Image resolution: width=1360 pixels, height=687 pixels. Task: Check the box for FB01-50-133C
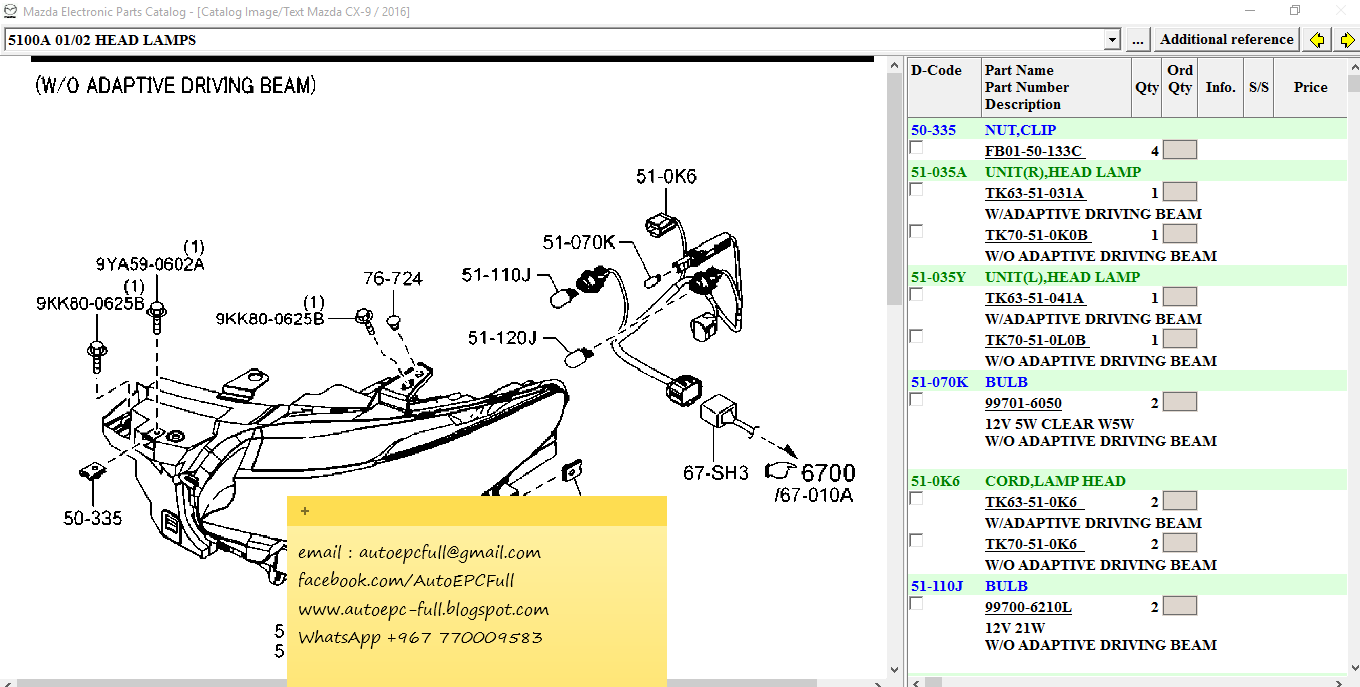pos(916,147)
